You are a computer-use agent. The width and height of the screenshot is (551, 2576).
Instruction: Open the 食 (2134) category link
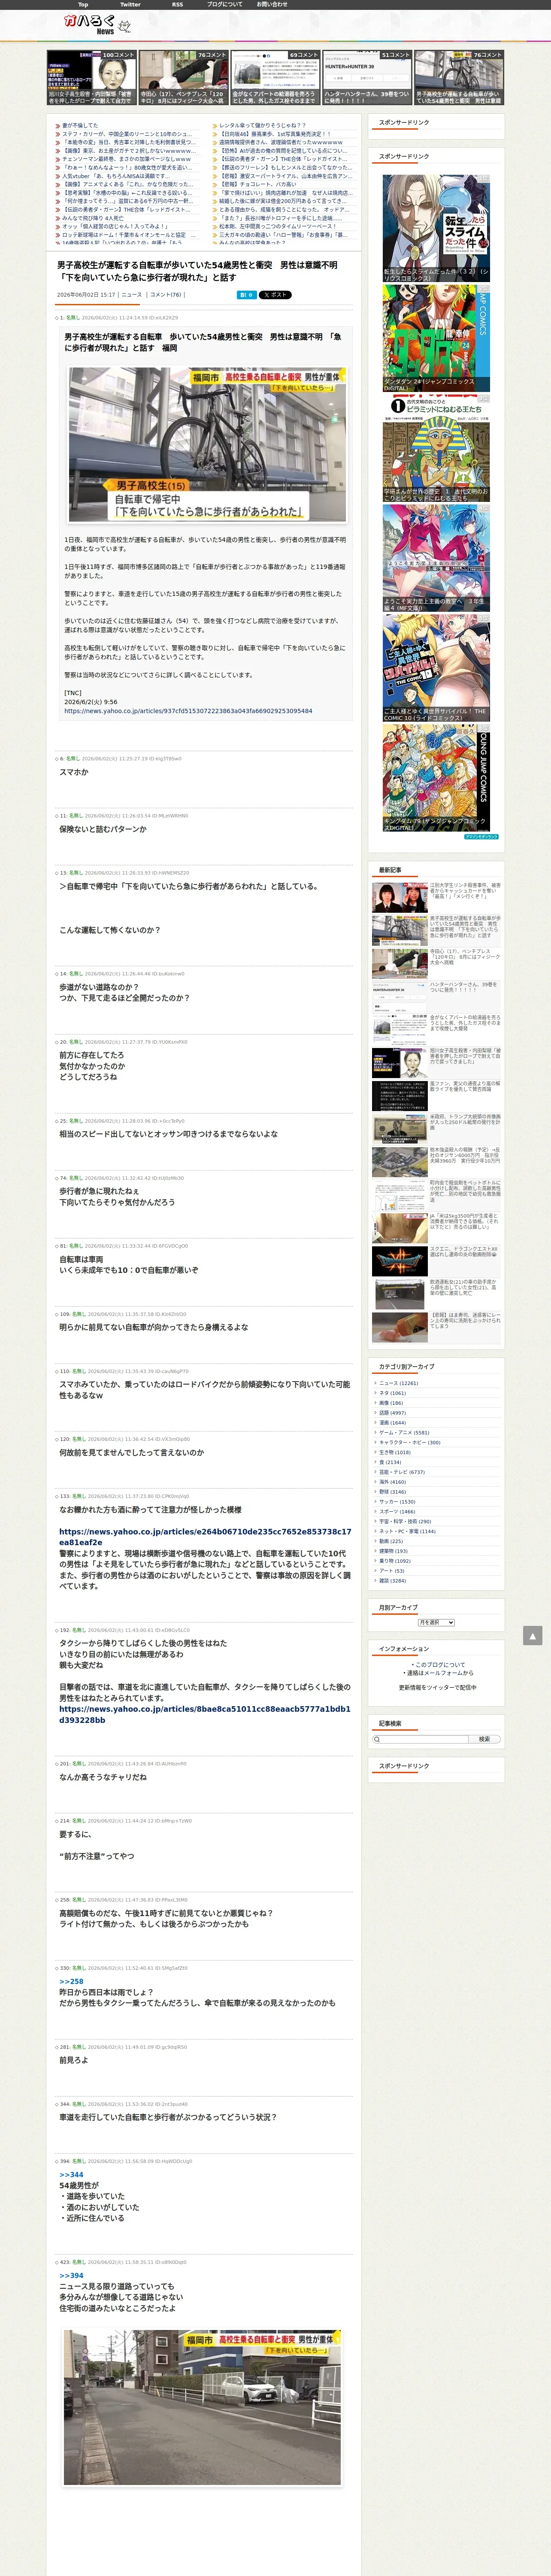coord(390,1462)
